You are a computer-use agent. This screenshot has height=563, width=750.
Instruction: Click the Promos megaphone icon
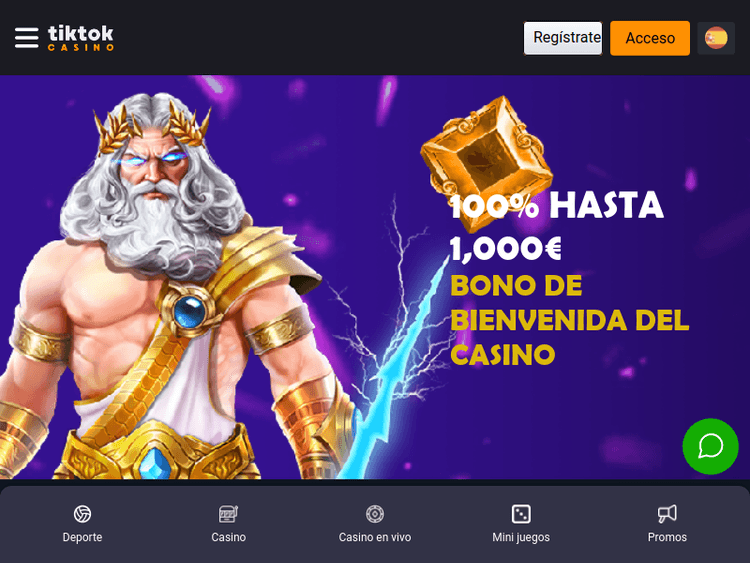pos(667,514)
